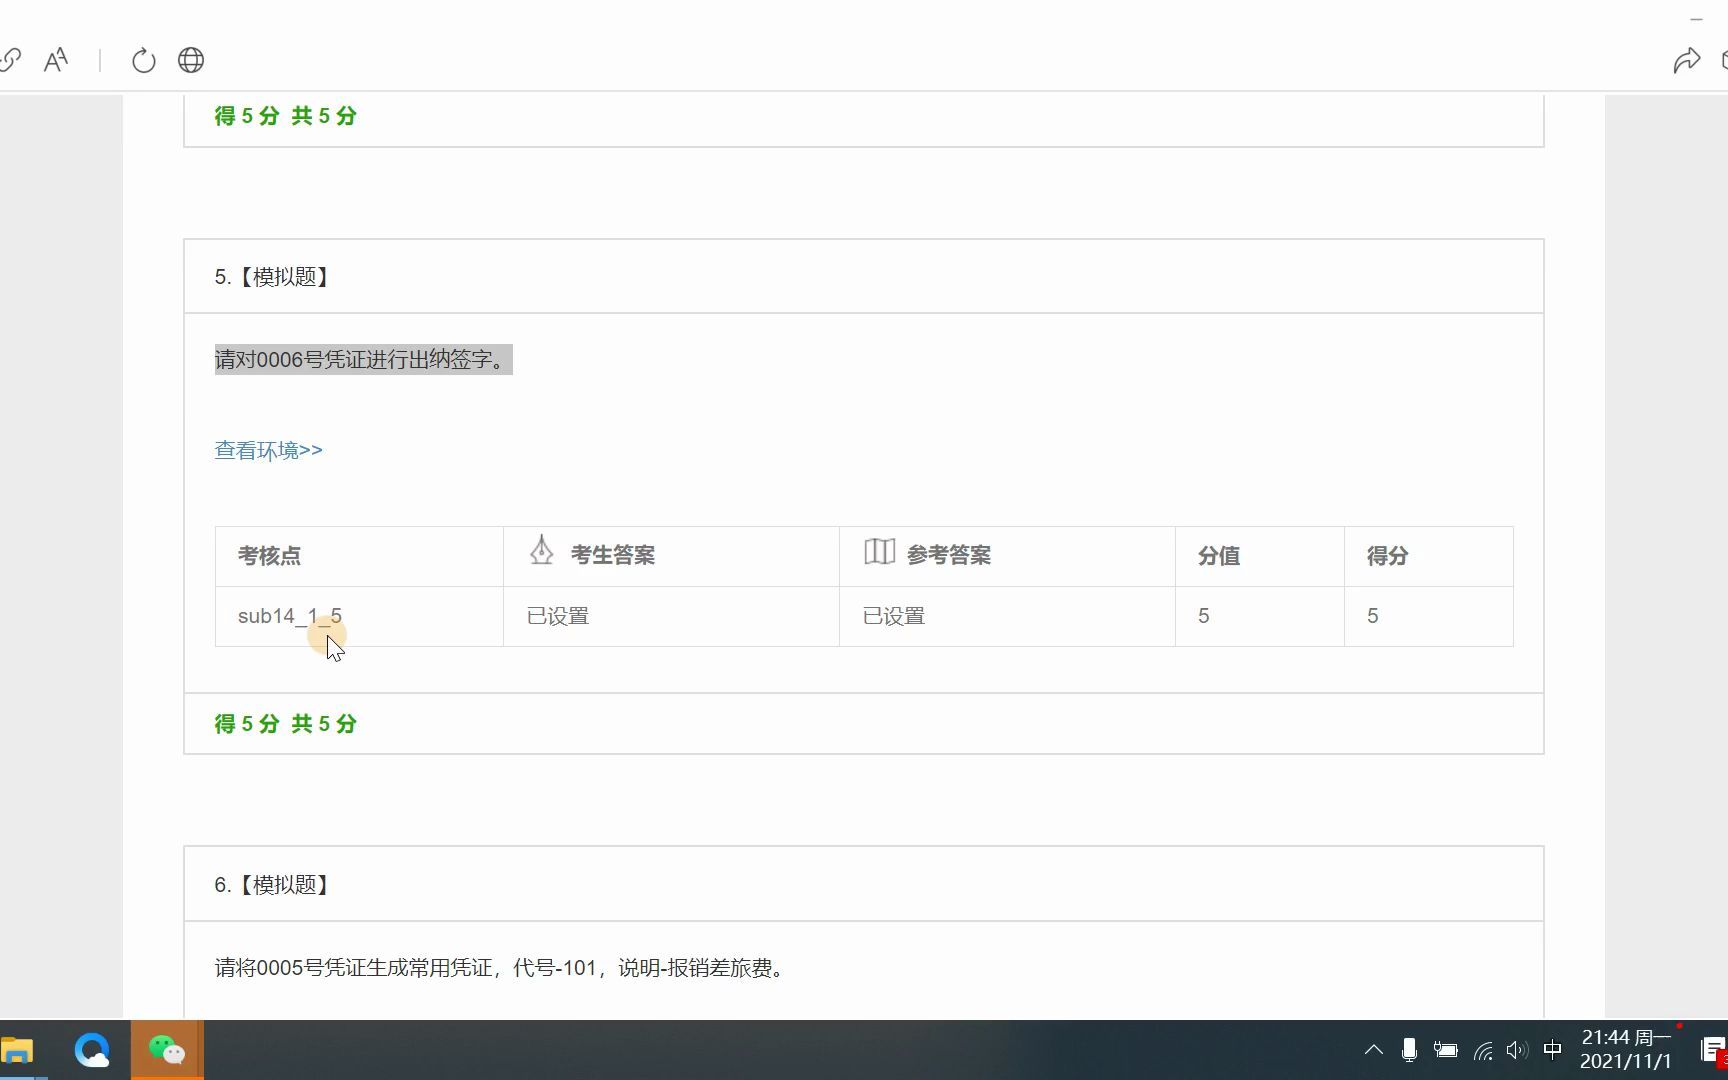Click the 得5分 共5分 score above question 5

click(285, 116)
